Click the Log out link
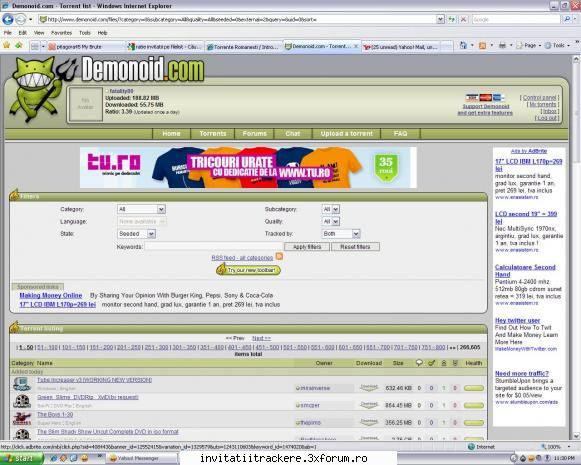This screenshot has height=465, width=581. [546, 118]
